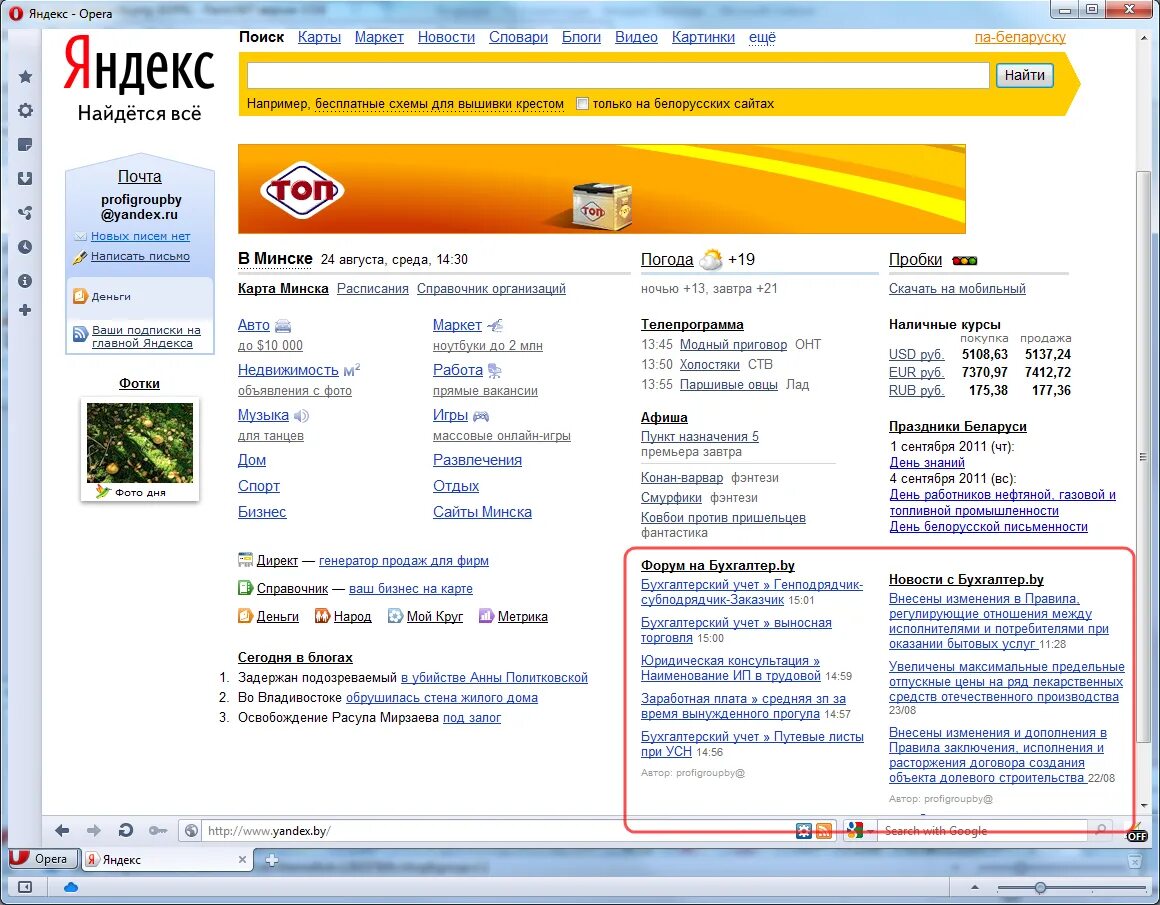Open the 'Скачать на мобильный' link
Viewport: 1160px width, 905px height.
[x=957, y=289]
